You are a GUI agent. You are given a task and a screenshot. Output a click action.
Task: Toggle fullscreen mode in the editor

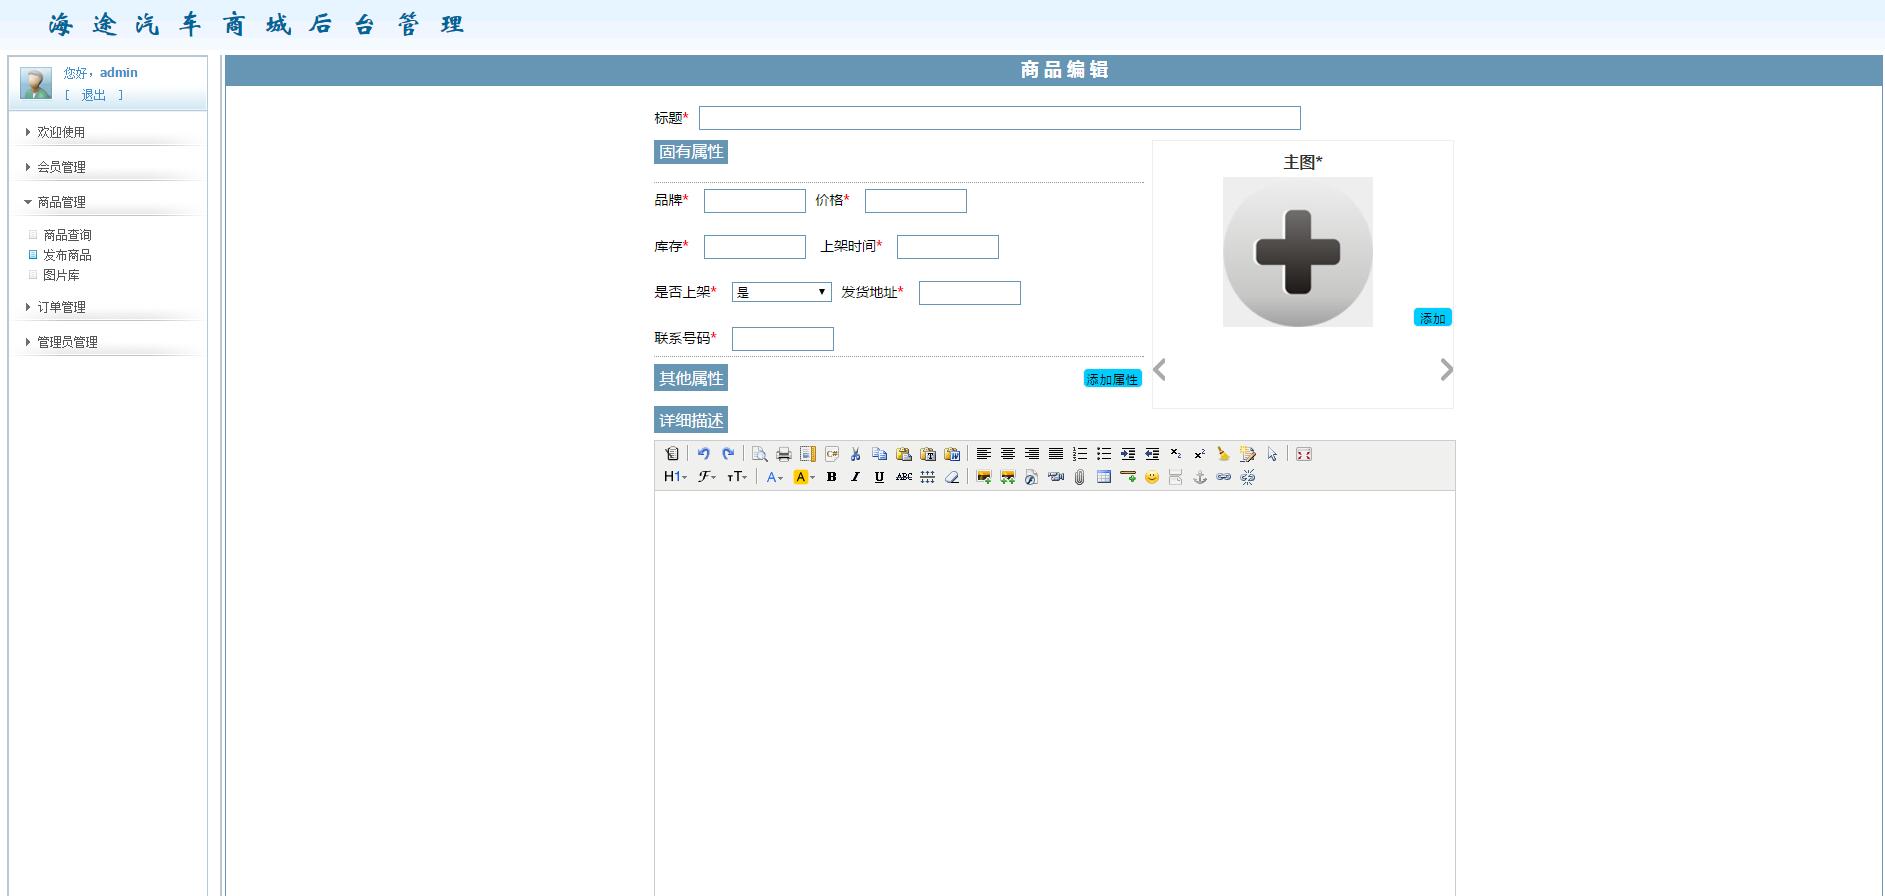(1304, 454)
